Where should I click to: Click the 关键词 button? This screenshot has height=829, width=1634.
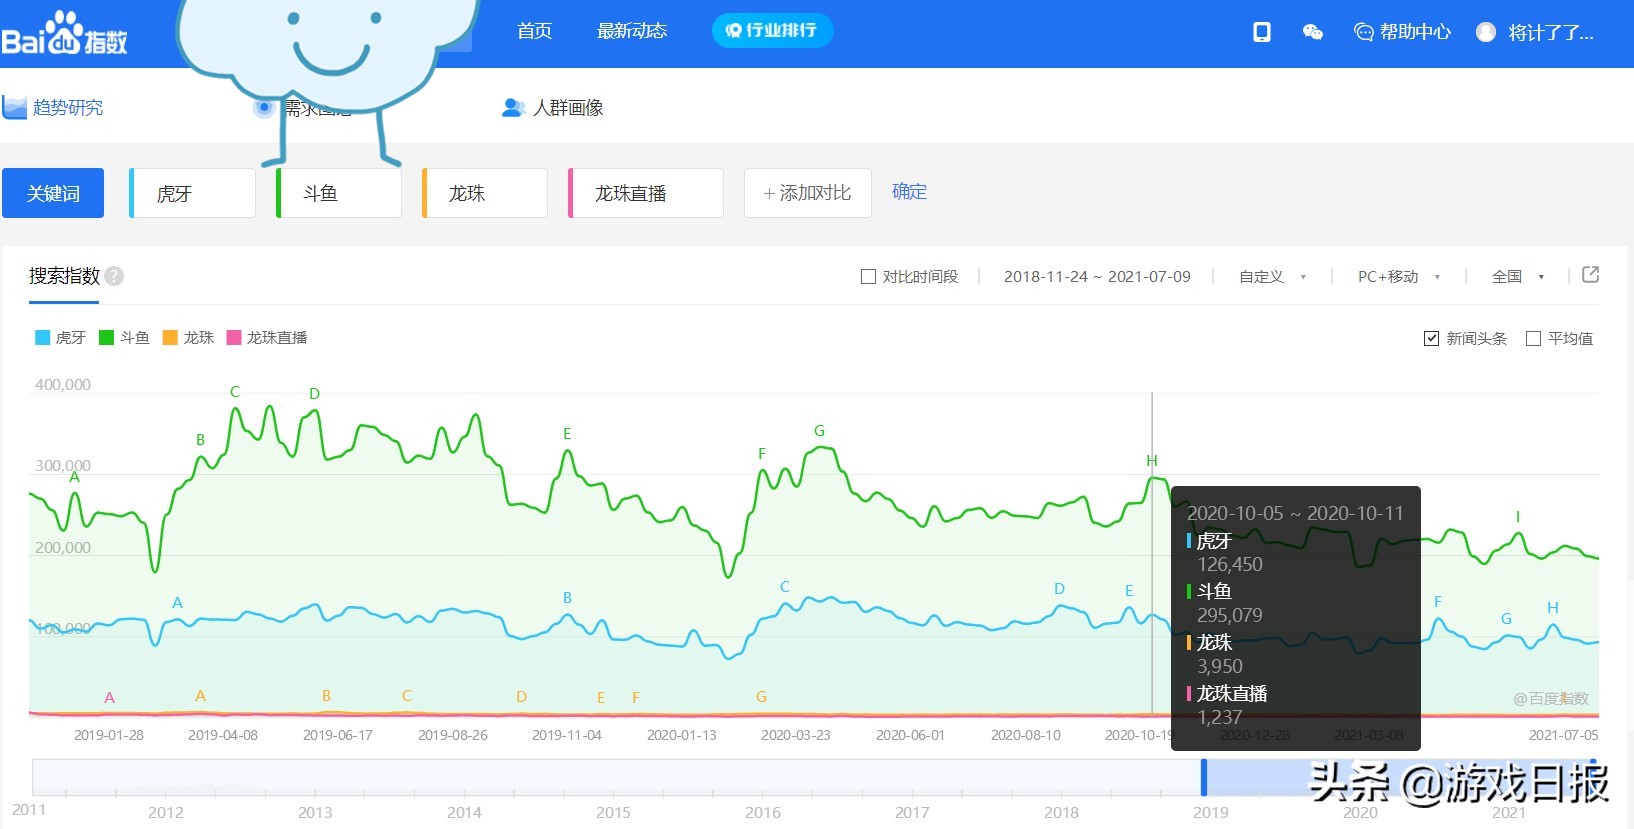coord(53,193)
